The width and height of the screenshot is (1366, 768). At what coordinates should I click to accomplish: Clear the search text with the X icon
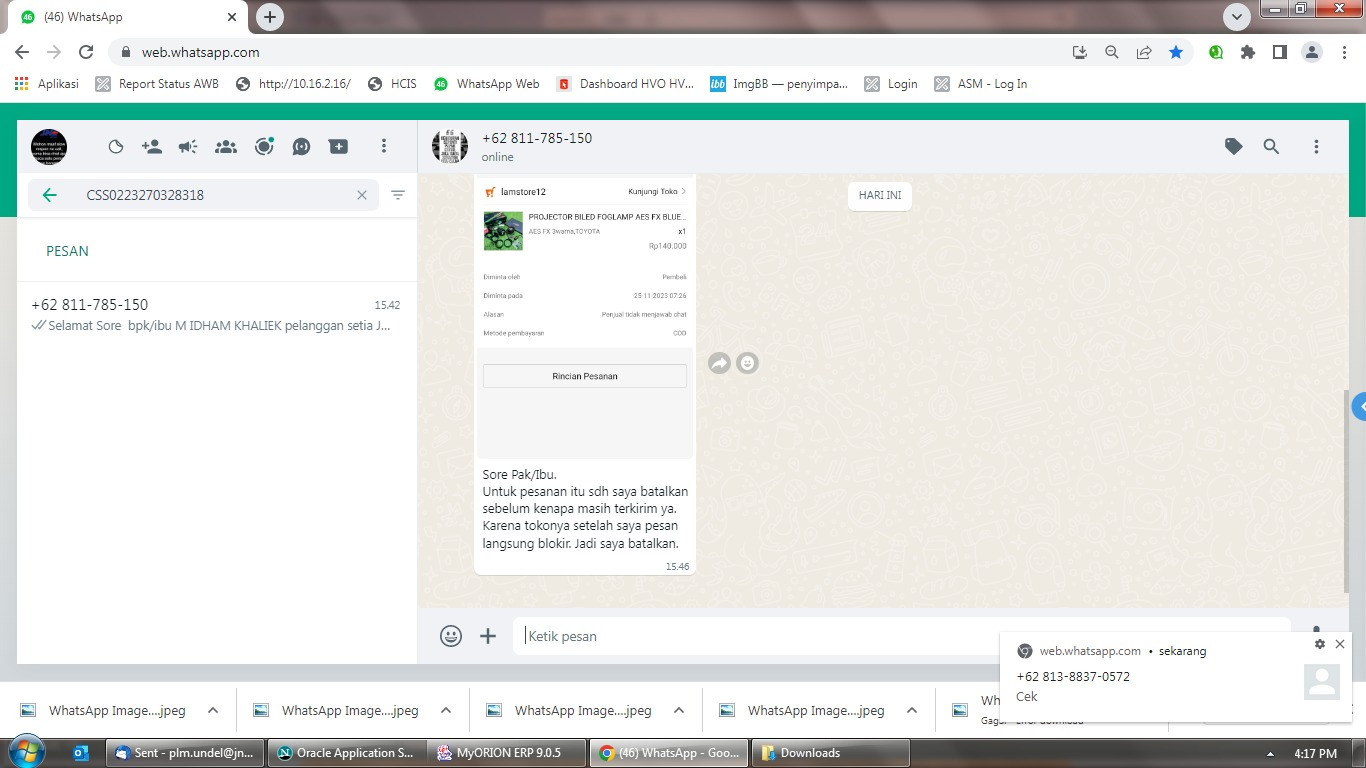pyautogui.click(x=362, y=195)
